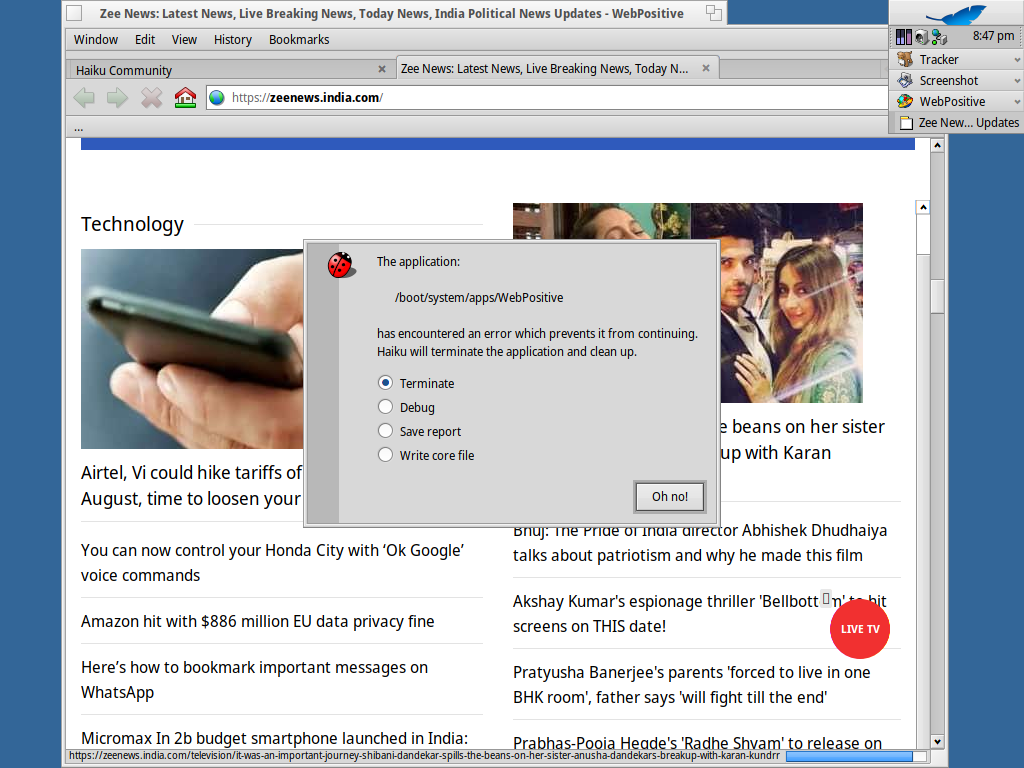
Task: Click the browser Back arrow icon
Action: 84,99
